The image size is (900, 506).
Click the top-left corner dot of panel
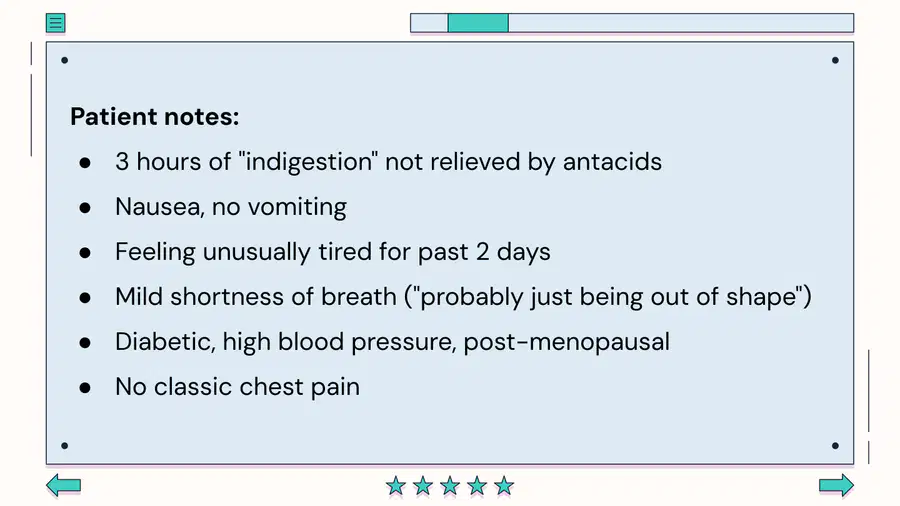pos(65,60)
